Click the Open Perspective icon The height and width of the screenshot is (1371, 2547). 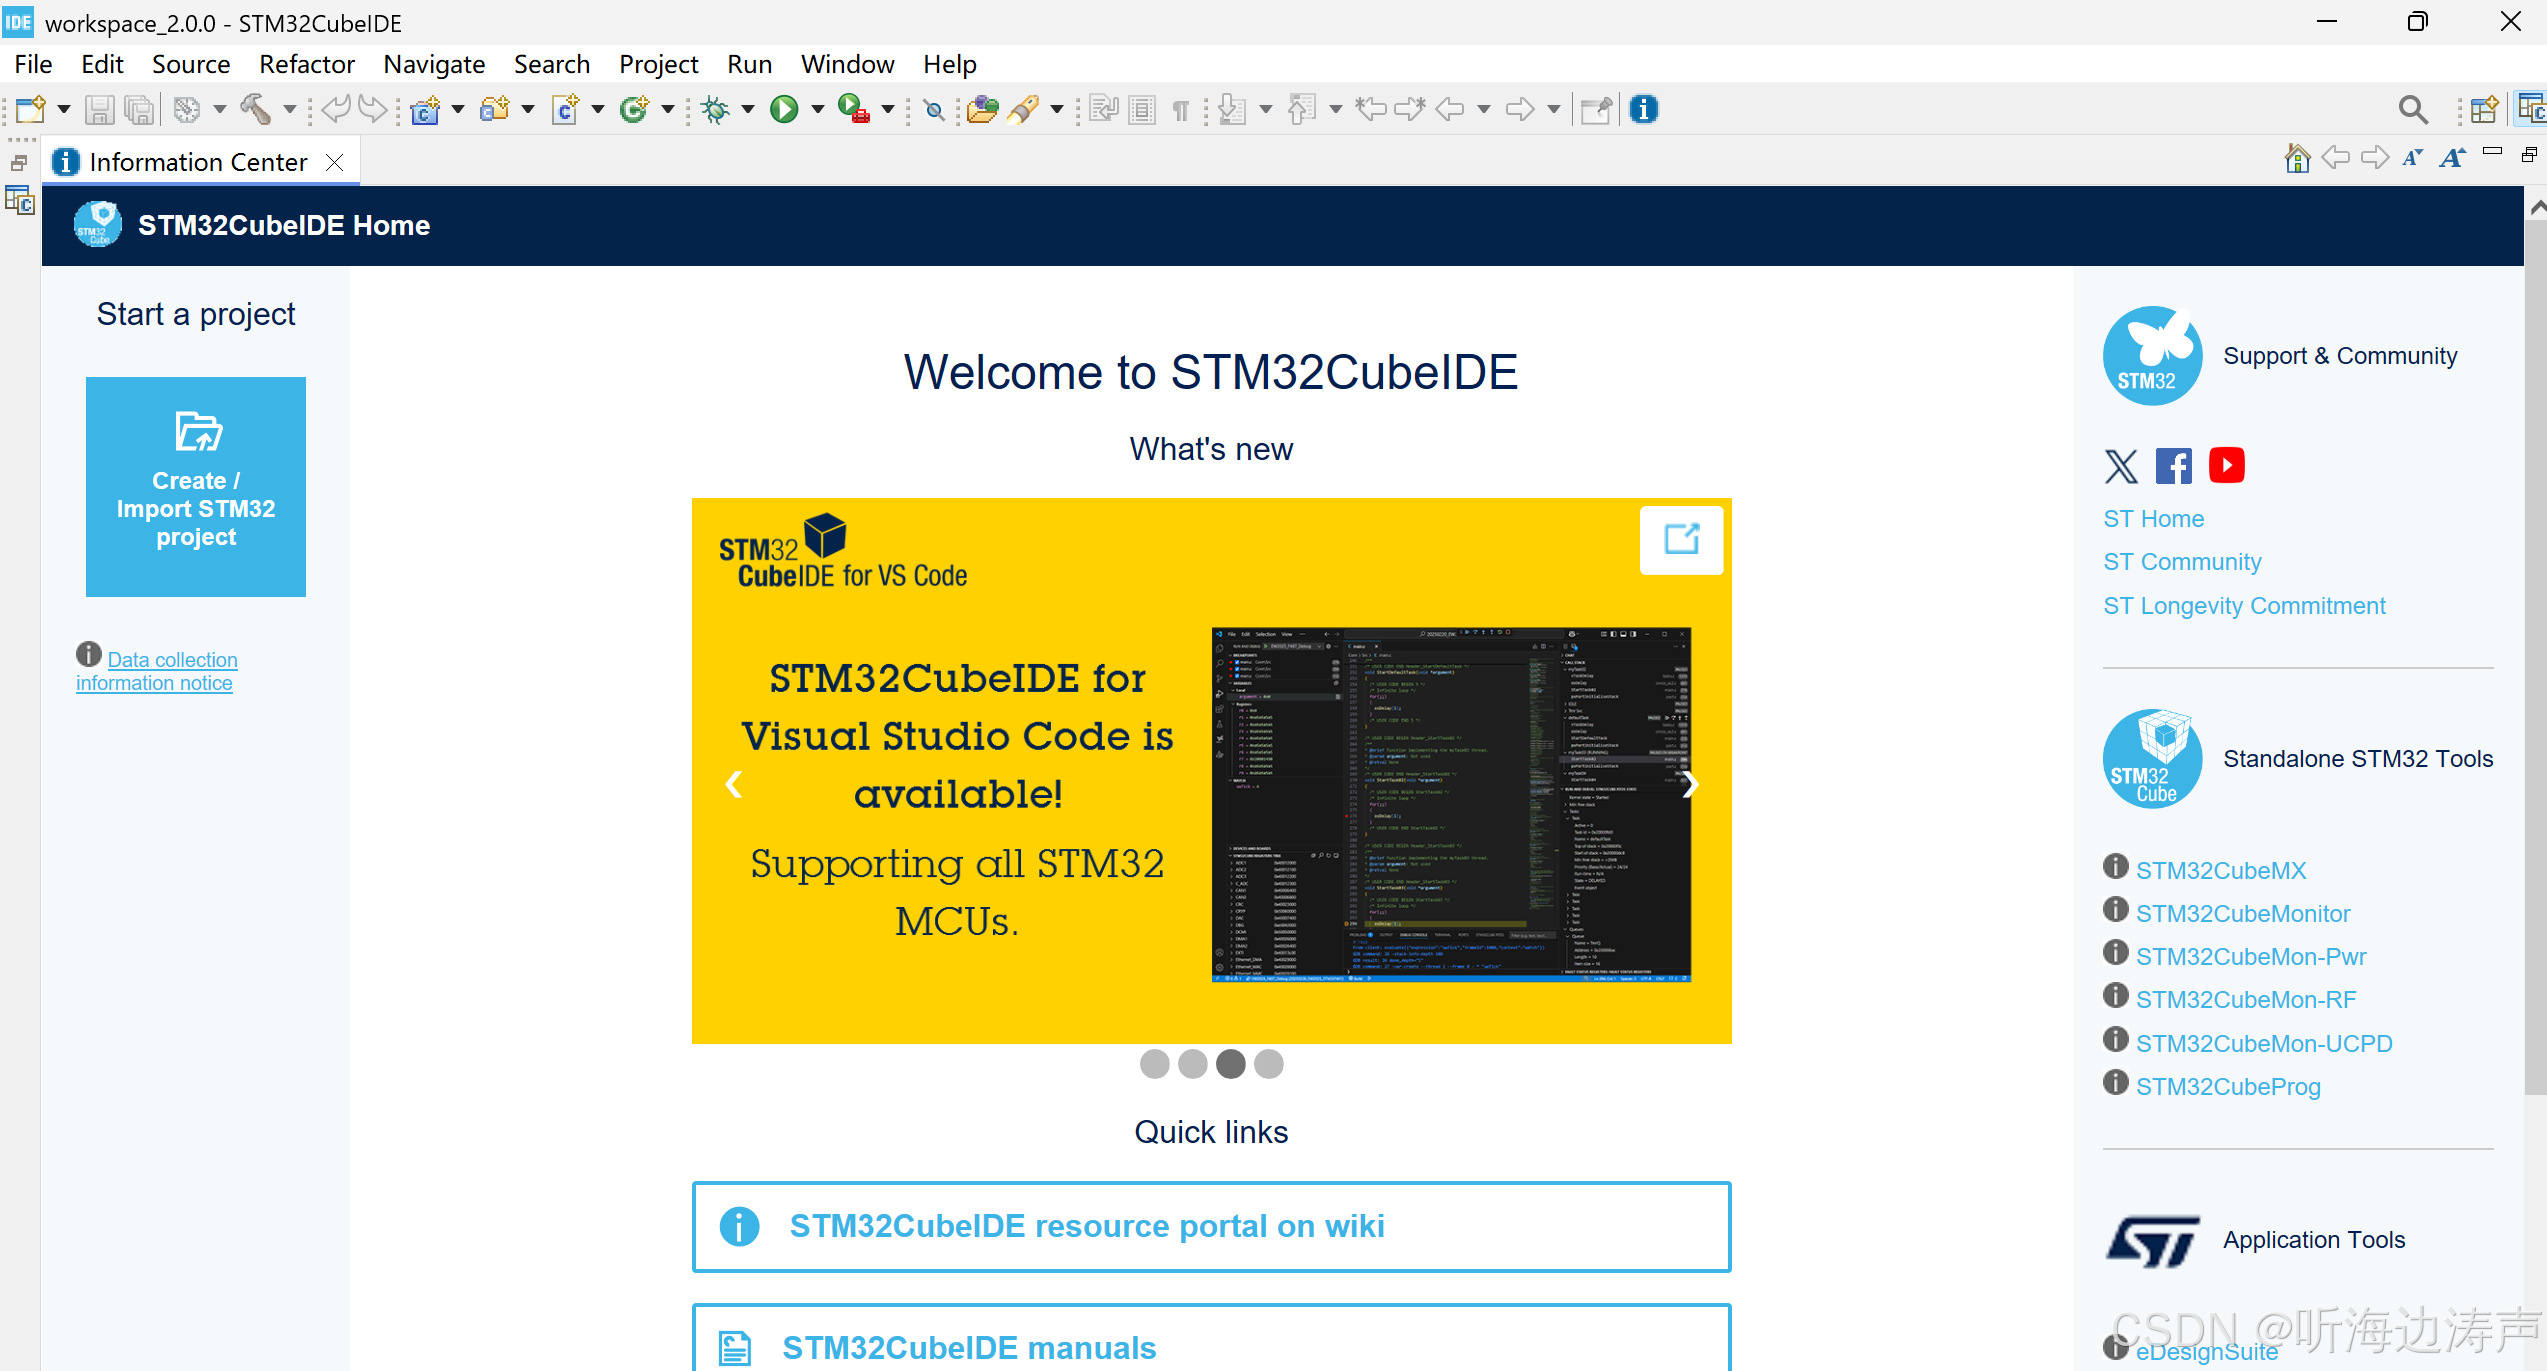click(x=2484, y=109)
